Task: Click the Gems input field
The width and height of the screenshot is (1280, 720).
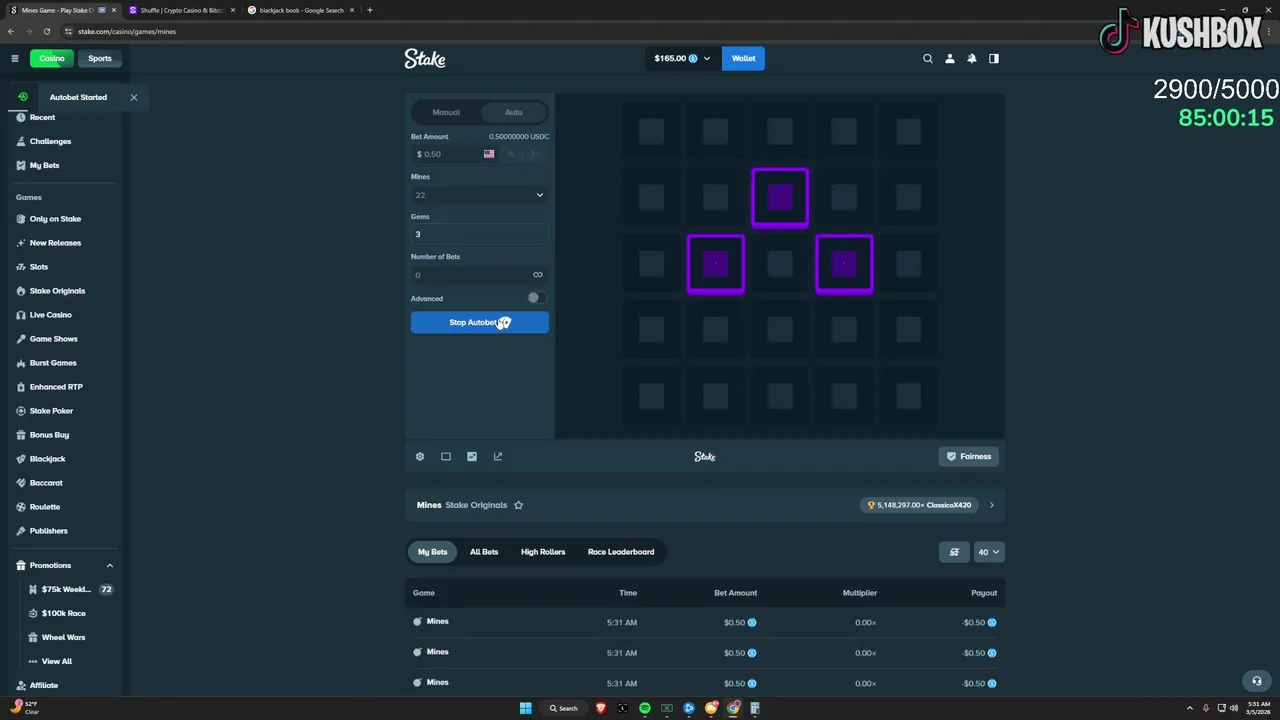Action: (x=479, y=234)
